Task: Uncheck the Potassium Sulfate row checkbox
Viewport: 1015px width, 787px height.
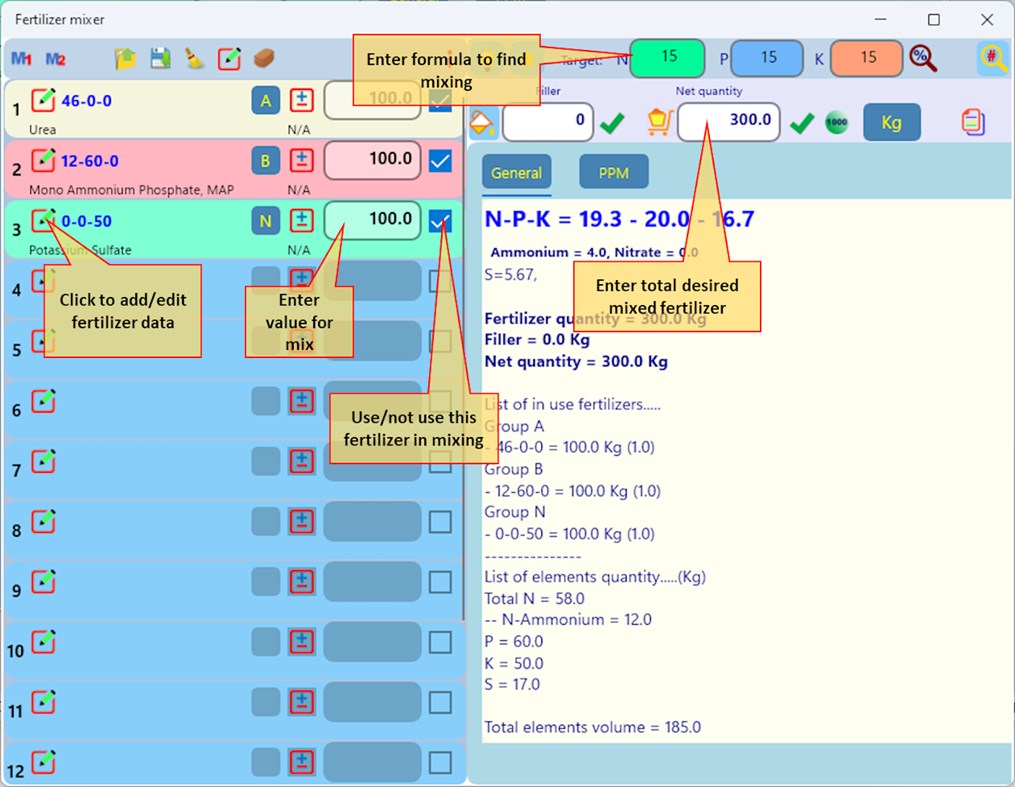Action: [x=439, y=220]
